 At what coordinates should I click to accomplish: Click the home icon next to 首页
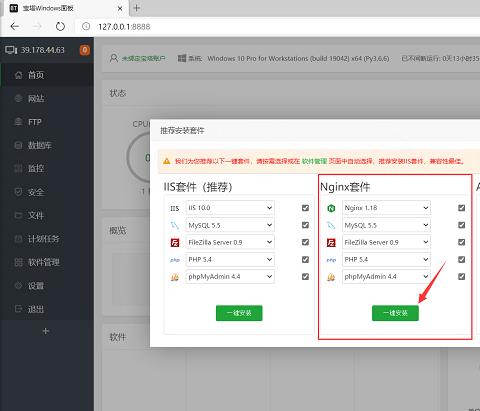pyautogui.click(x=19, y=75)
